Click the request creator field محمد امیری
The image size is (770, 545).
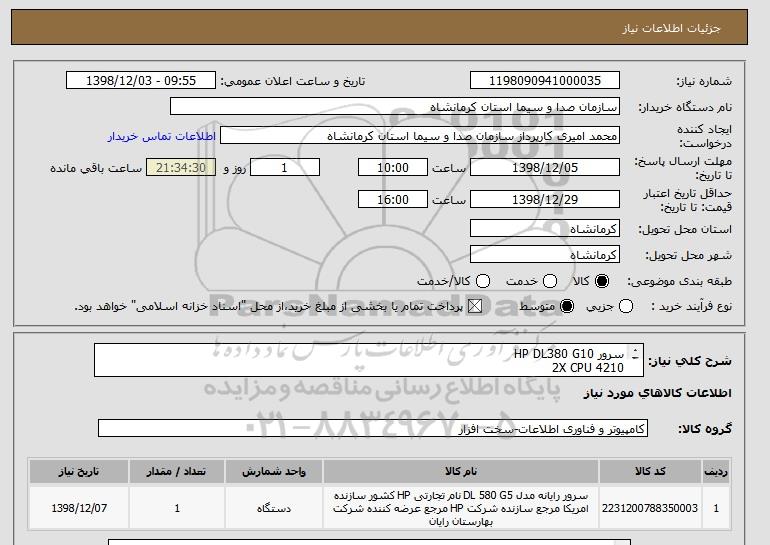(x=420, y=136)
